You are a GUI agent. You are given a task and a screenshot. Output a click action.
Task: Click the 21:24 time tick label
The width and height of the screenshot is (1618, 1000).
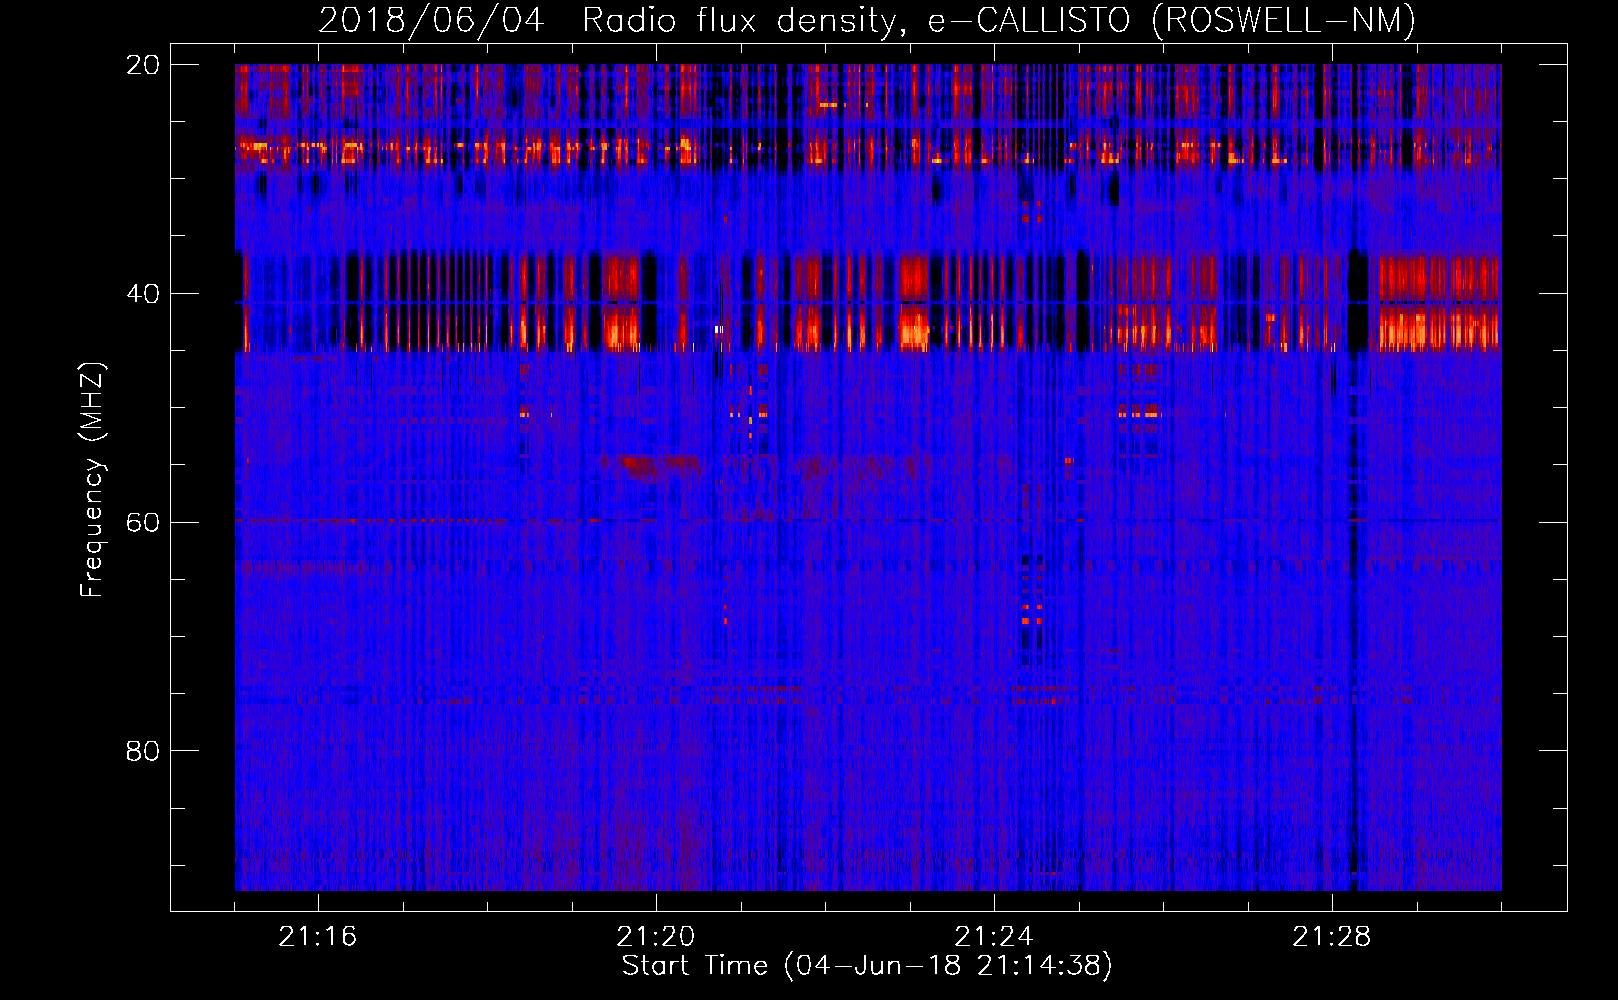(x=994, y=936)
